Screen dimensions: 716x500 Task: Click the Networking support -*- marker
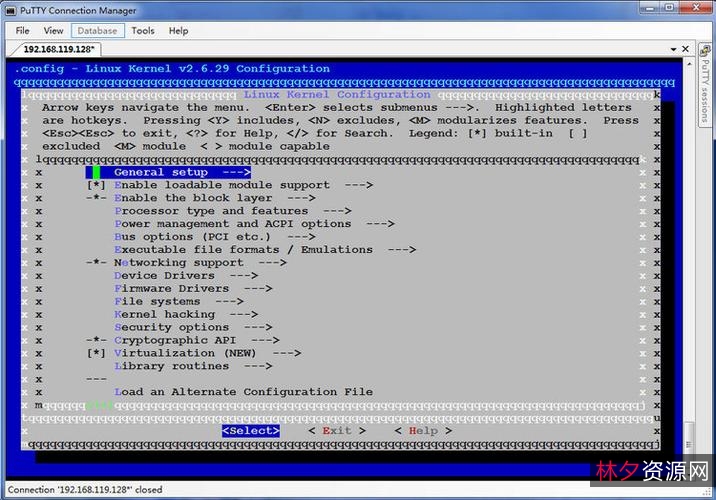tap(96, 262)
